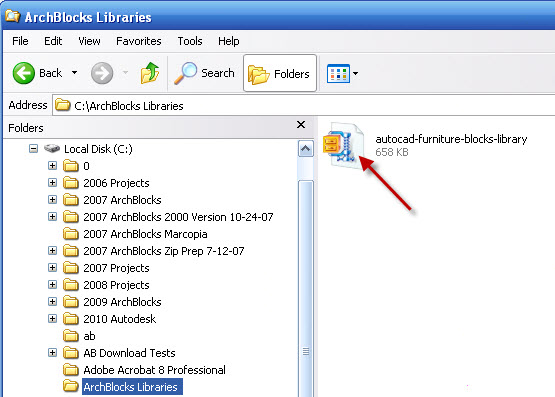555x397 pixels.
Task: Select 2007 ArchBlocks Zip Prep 7-12-07 label
Action: tap(164, 251)
